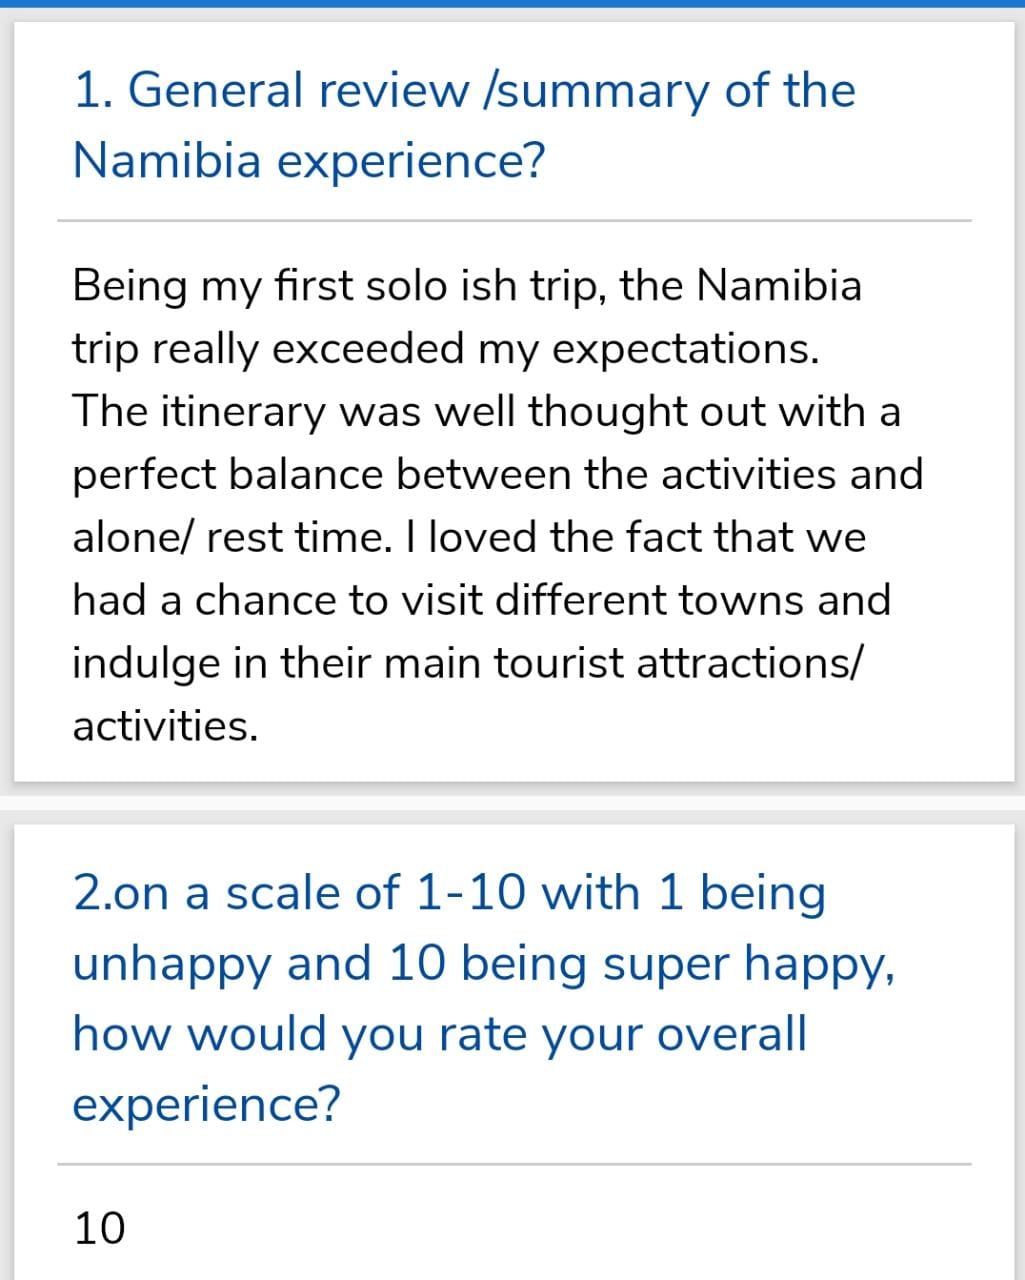Click the line 'perfect balance between the activities'
The image size is (1025, 1280).
click(x=498, y=474)
